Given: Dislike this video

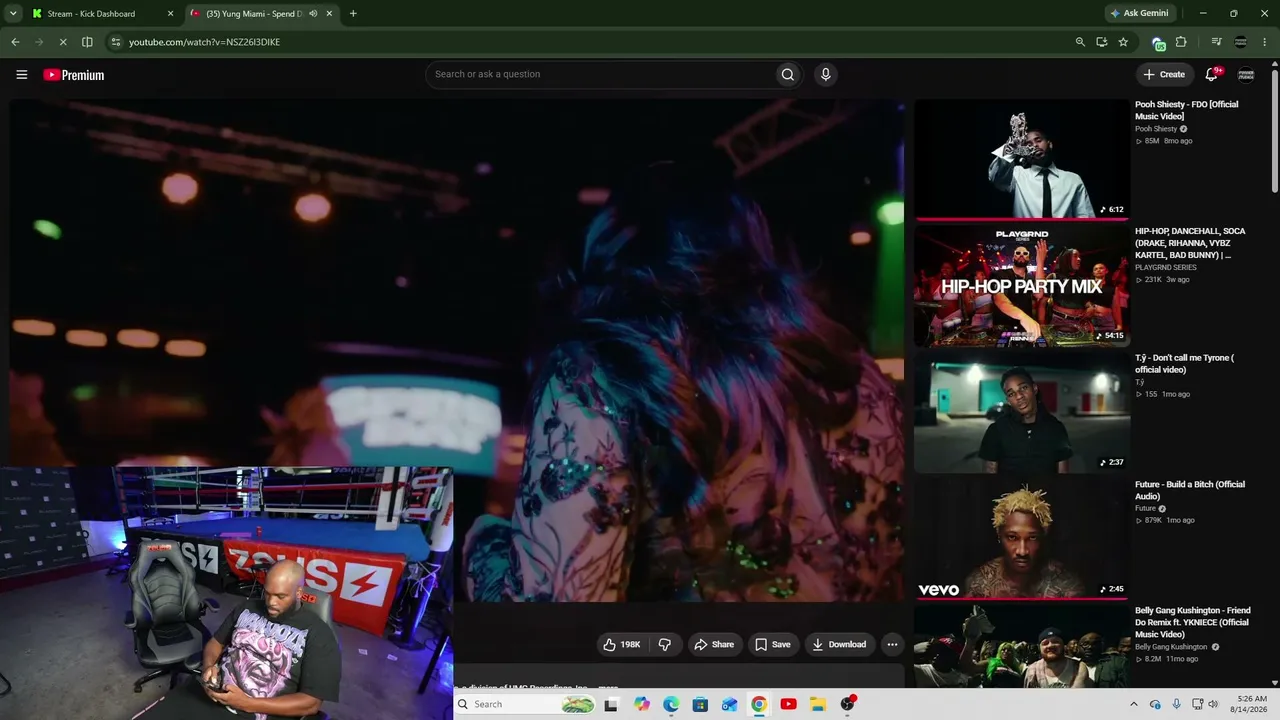Looking at the screenshot, I should pos(665,645).
